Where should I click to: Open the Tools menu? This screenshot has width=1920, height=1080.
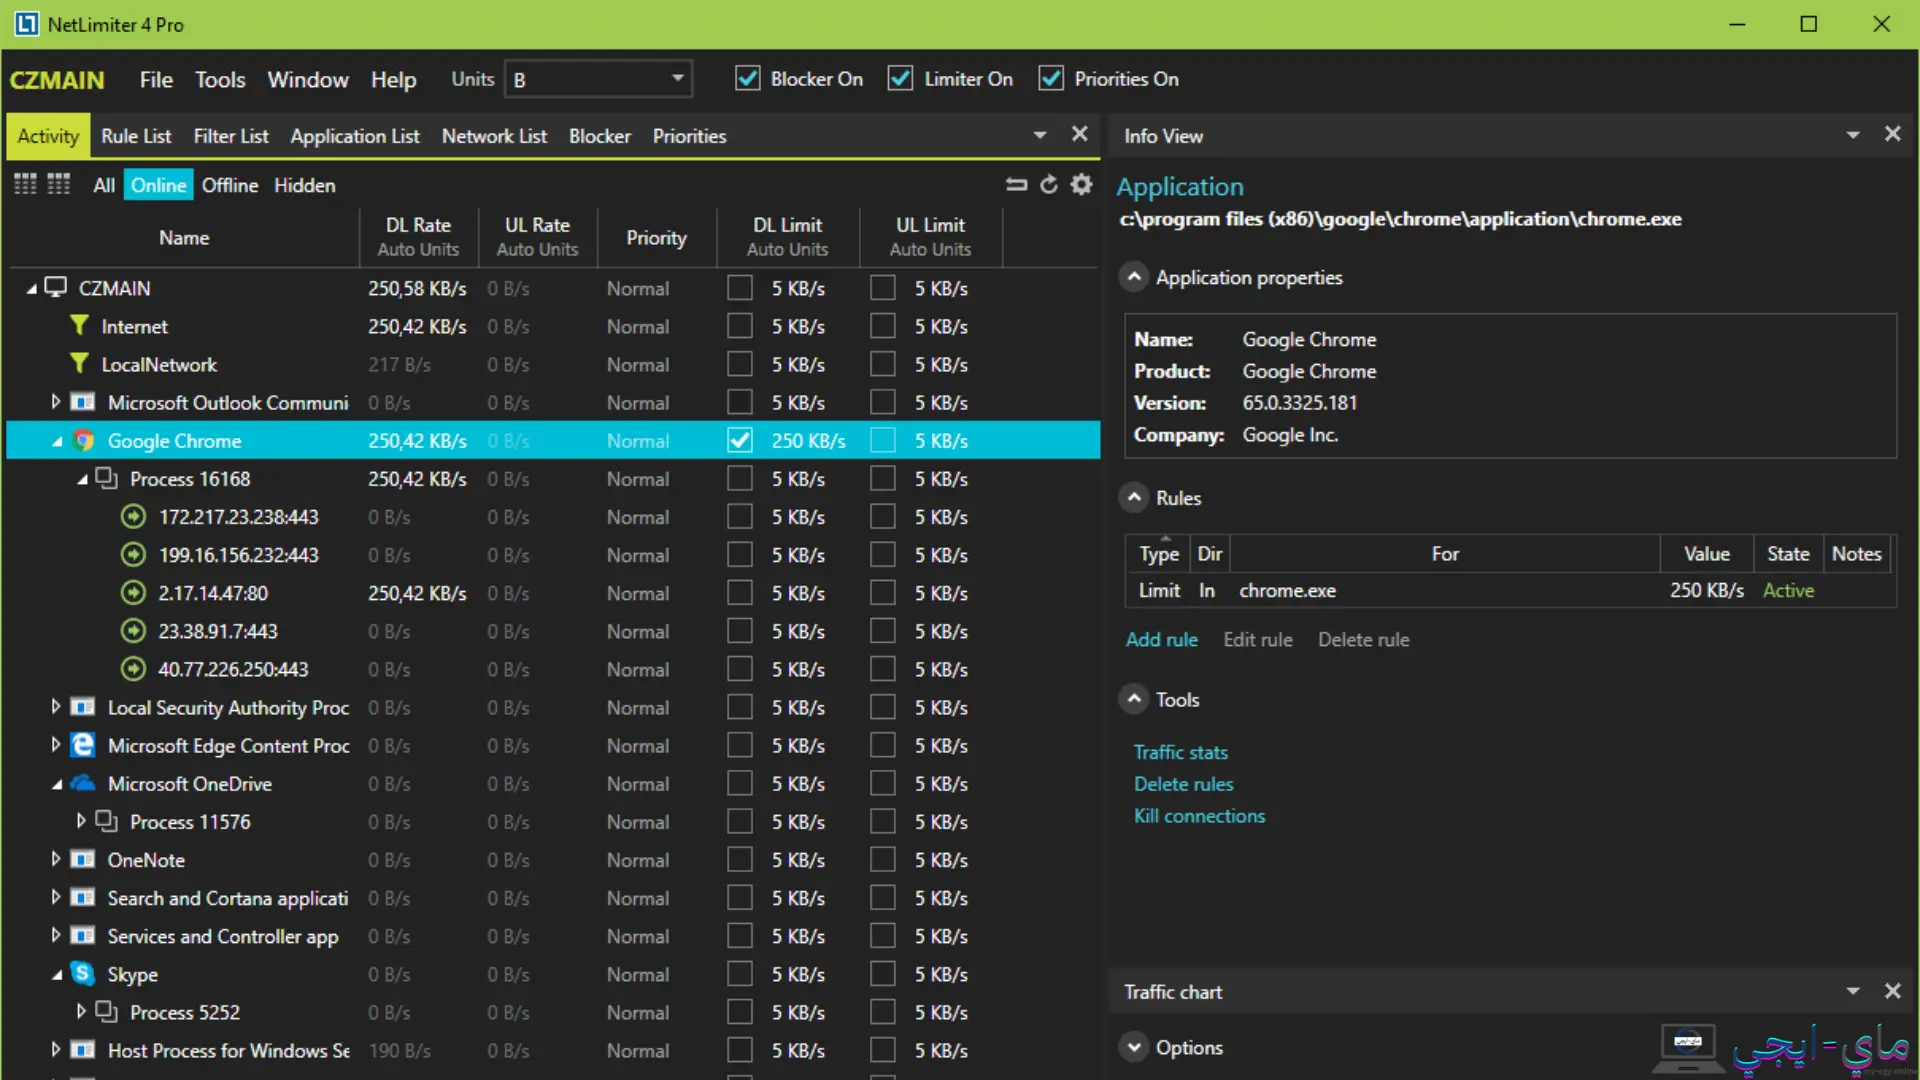click(220, 80)
